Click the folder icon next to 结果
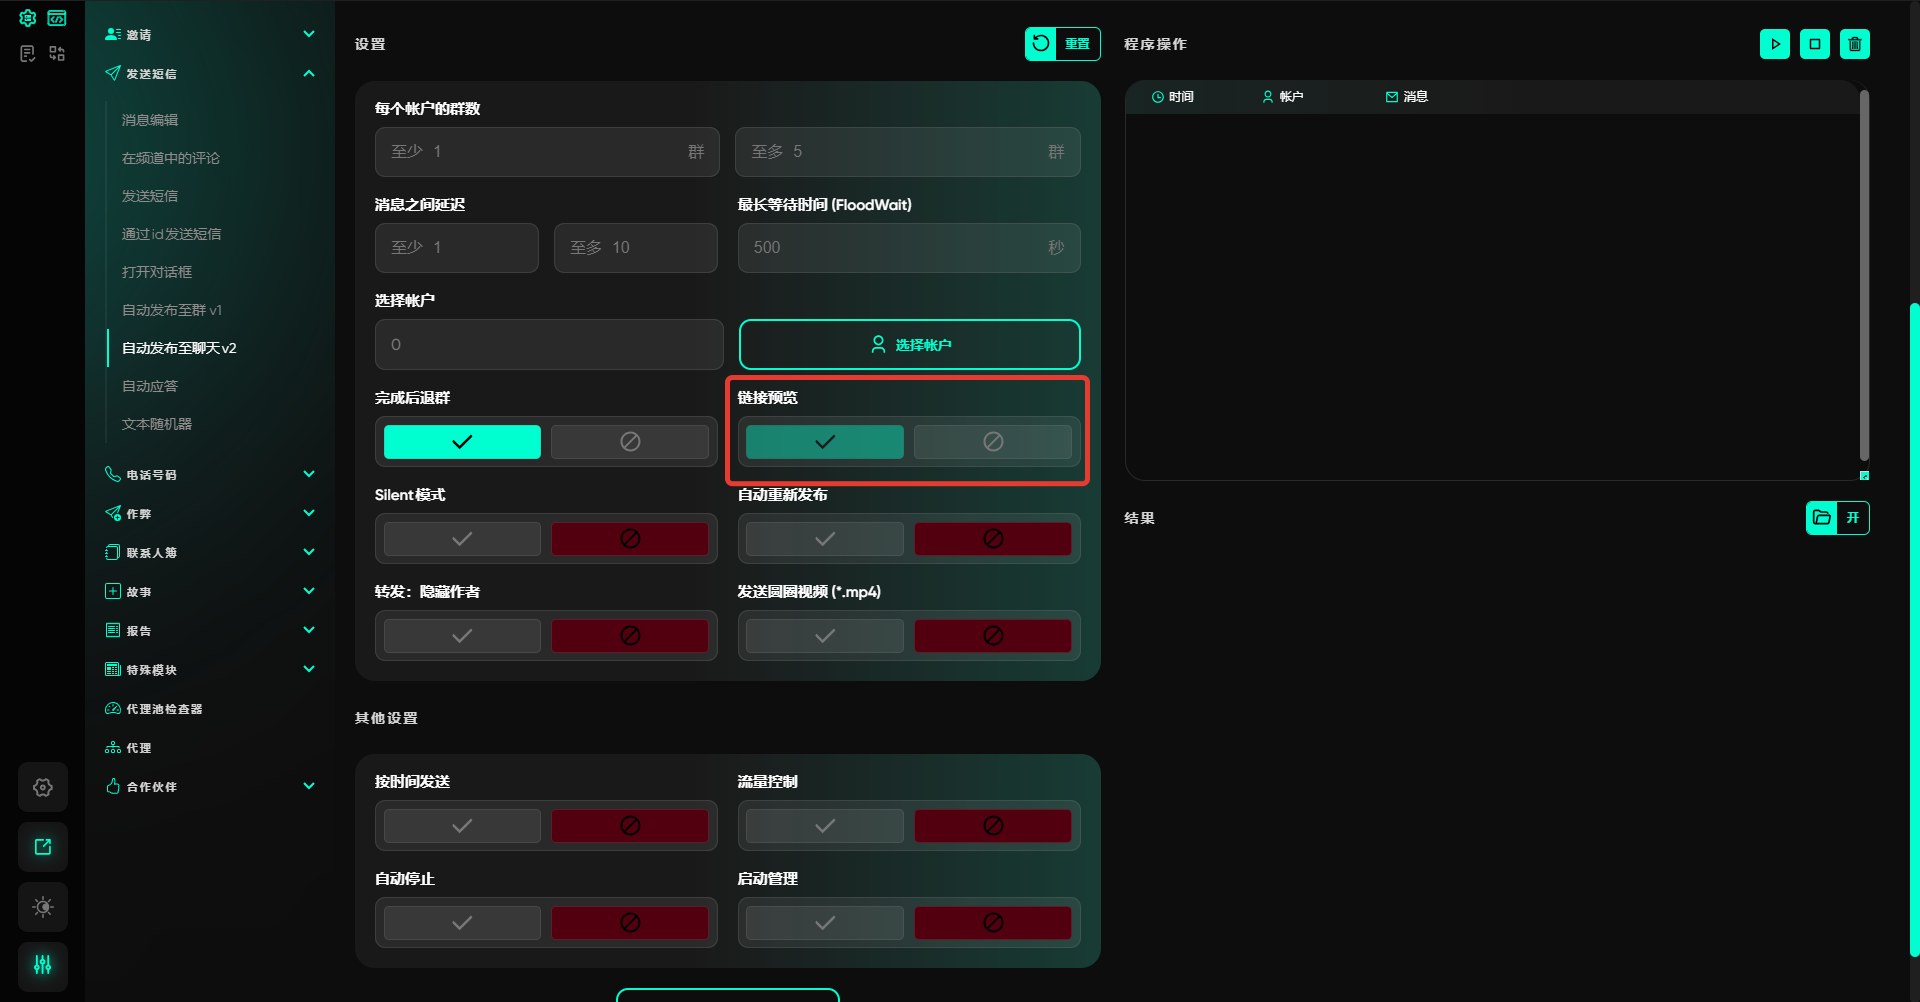The image size is (1920, 1002). pyautogui.click(x=1821, y=518)
